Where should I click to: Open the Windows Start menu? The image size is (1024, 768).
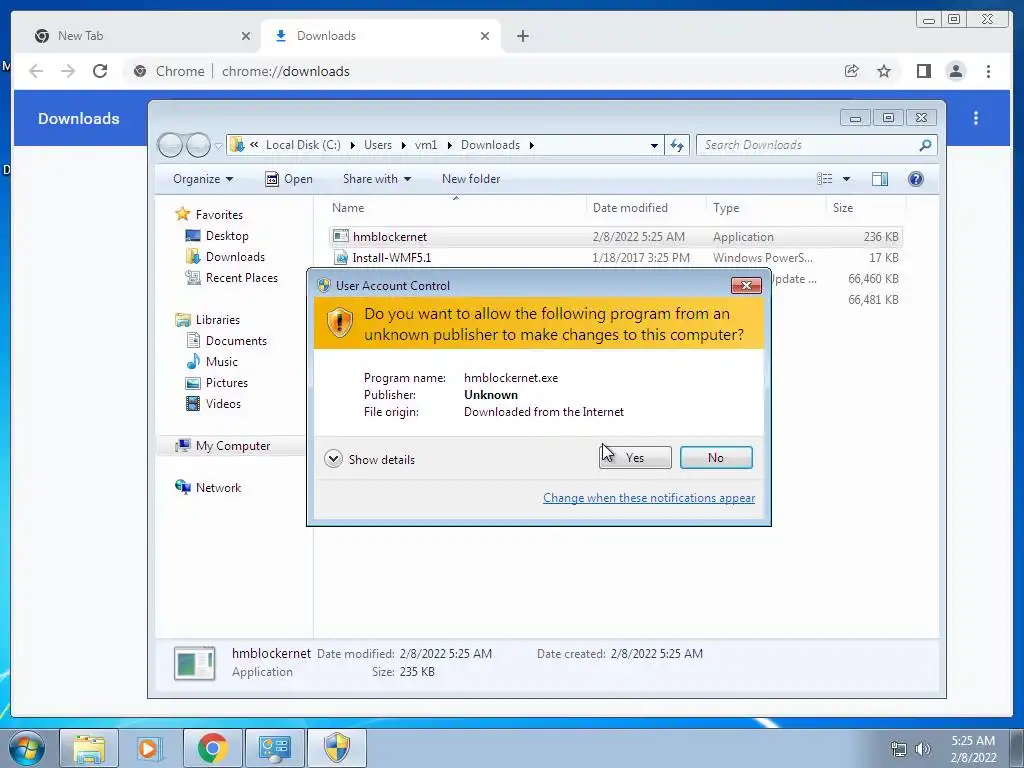pyautogui.click(x=27, y=748)
